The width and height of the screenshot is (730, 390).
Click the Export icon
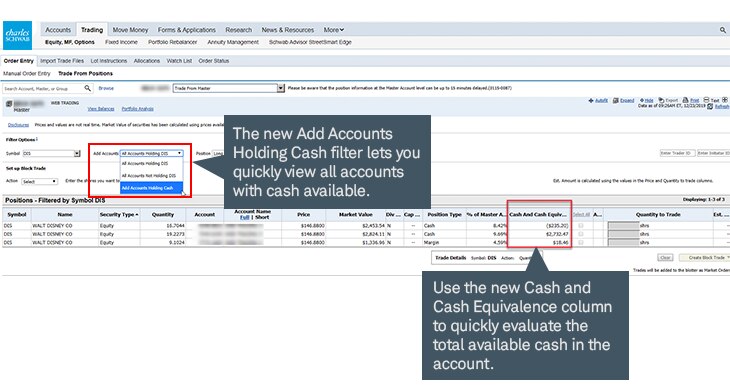pyautogui.click(x=661, y=100)
